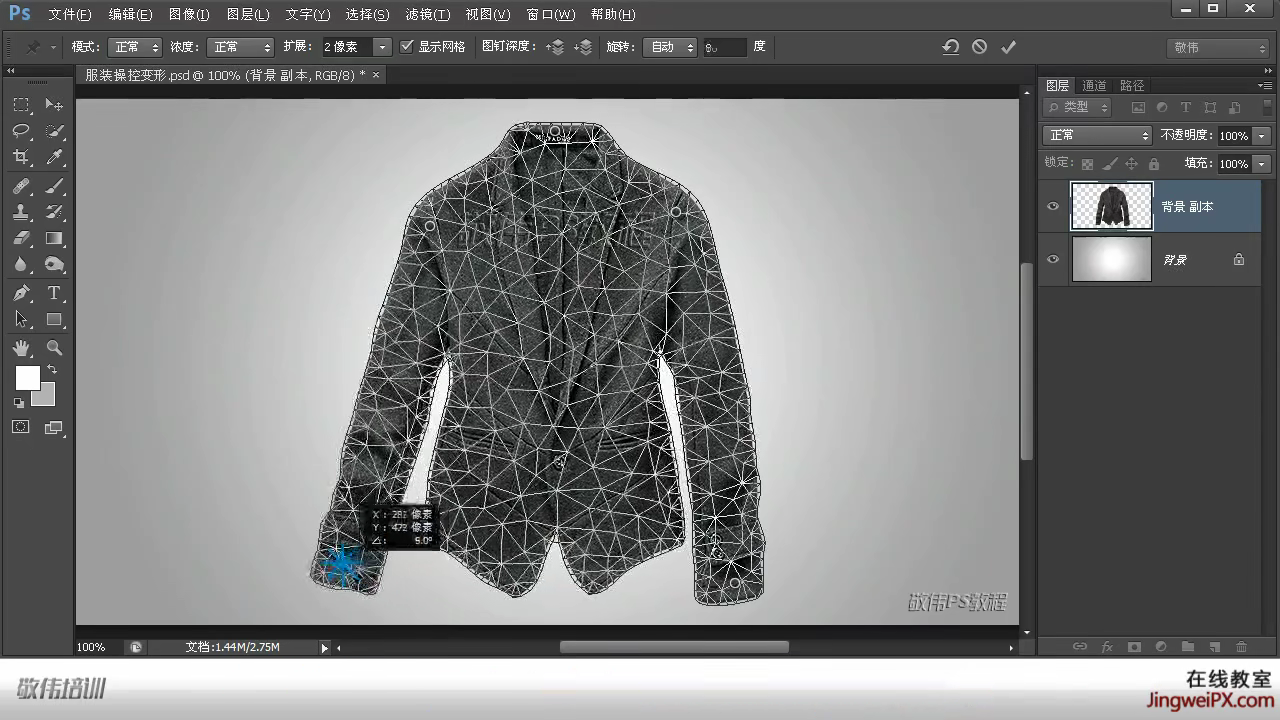Switch to the 路径 (Paths) tab

(x=1132, y=86)
